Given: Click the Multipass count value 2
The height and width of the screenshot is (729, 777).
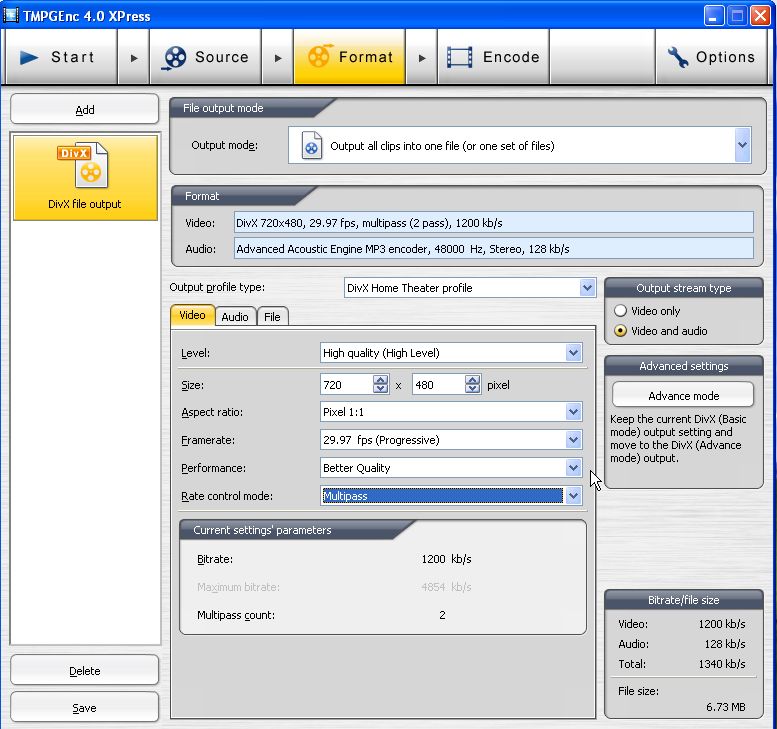Looking at the screenshot, I should point(442,615).
